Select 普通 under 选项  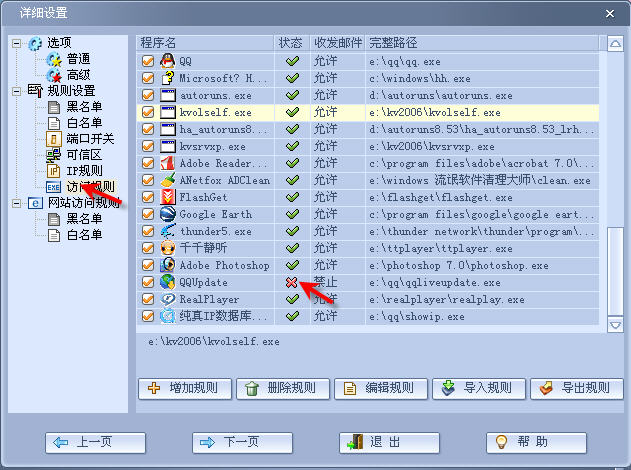78,59
